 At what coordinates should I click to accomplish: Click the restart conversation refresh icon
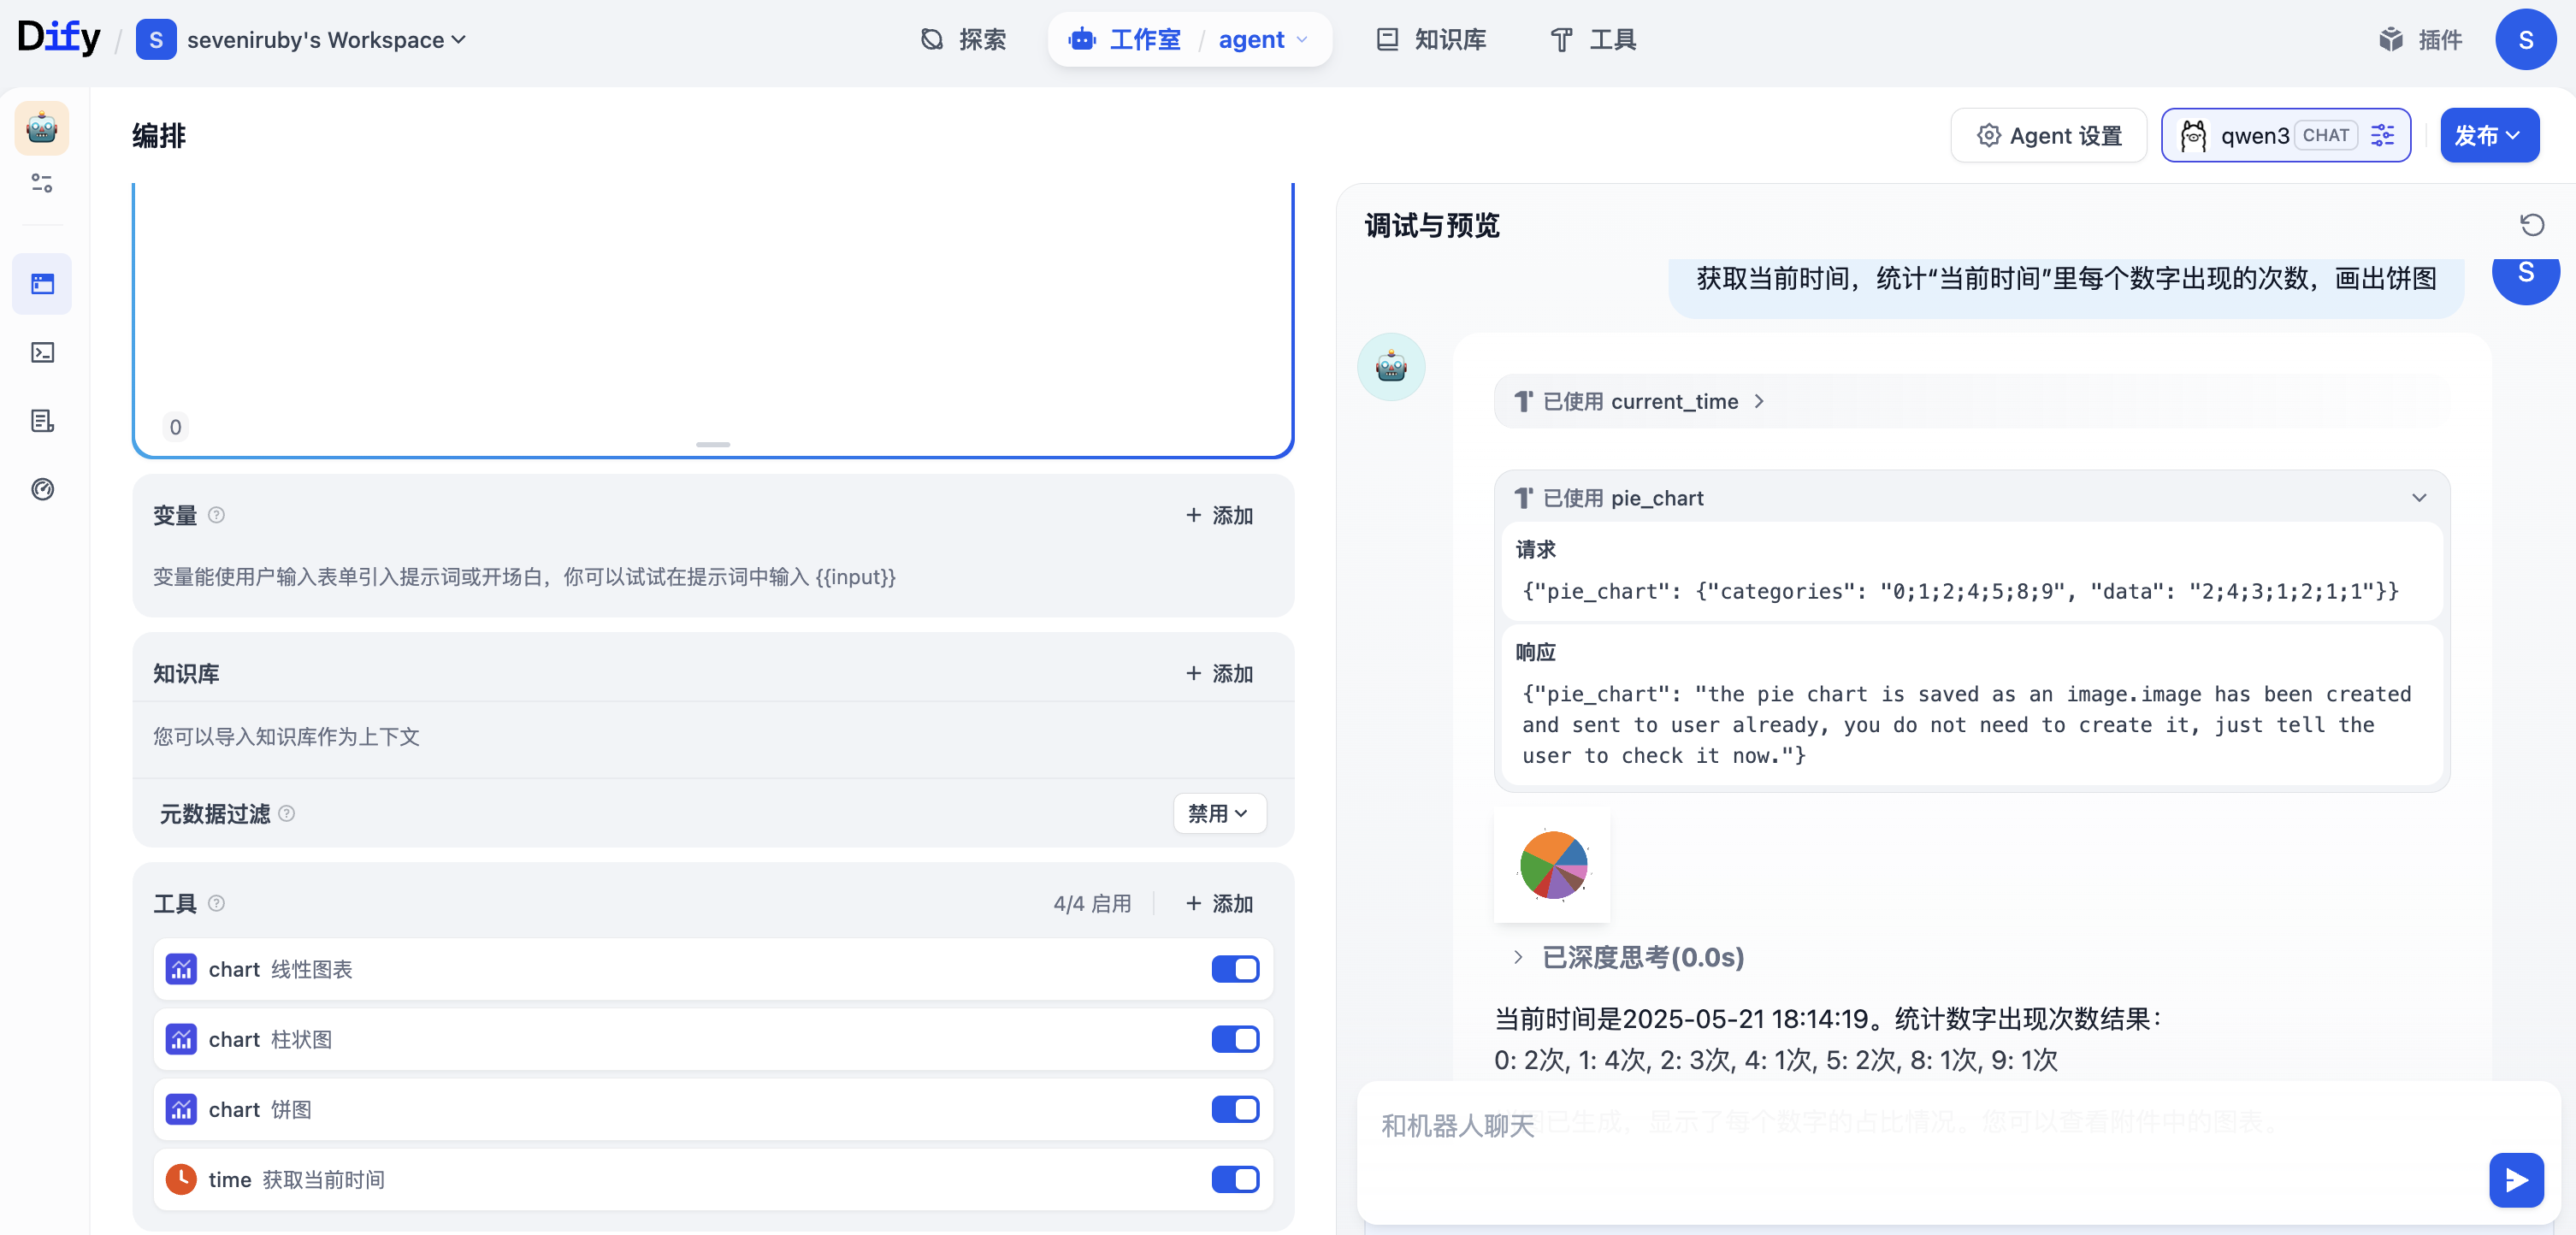coord(2531,225)
